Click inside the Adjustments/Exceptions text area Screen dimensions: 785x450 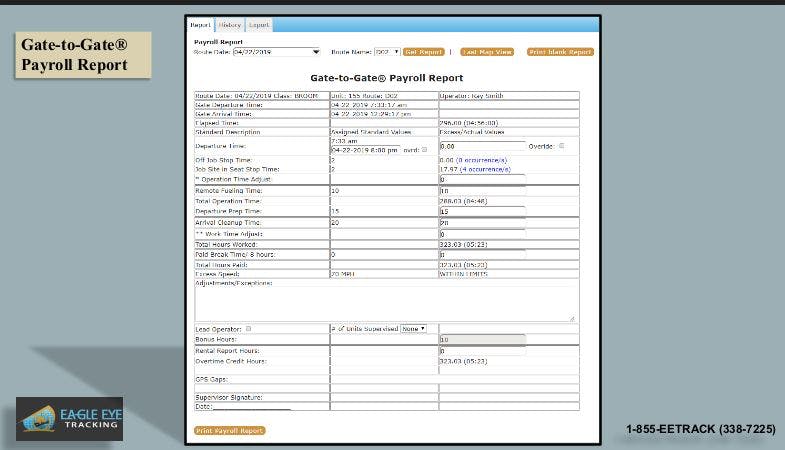384,304
